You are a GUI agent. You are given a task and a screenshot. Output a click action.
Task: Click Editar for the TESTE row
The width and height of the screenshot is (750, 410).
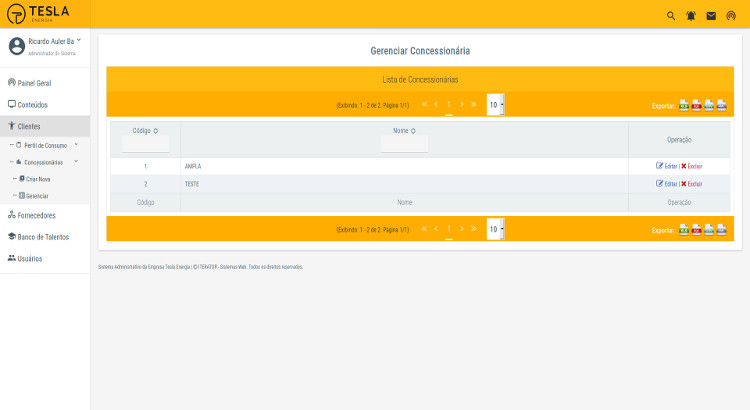click(666, 184)
